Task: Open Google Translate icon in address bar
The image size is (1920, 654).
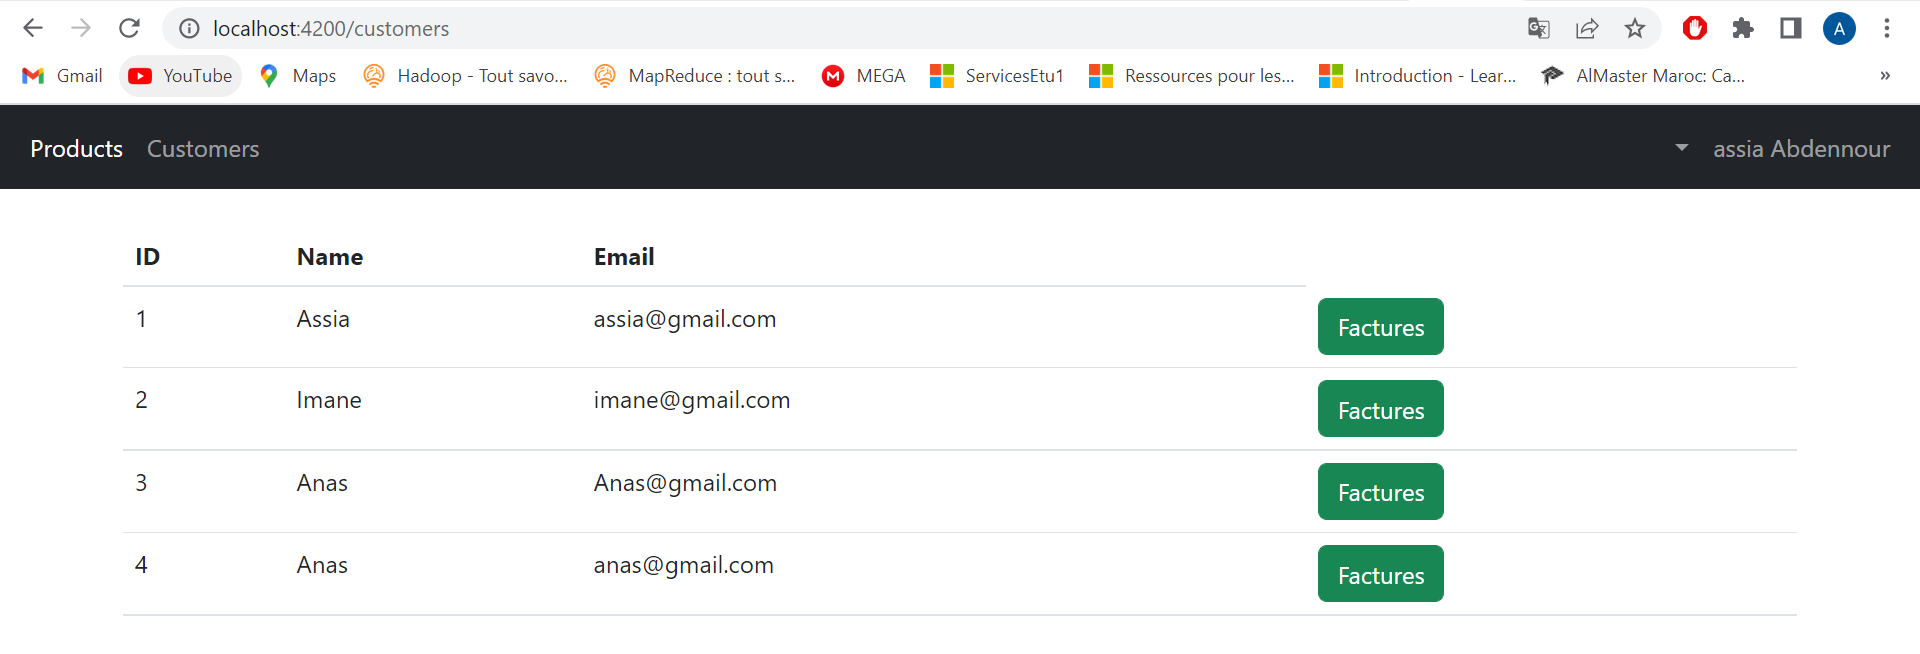Action: point(1540,28)
